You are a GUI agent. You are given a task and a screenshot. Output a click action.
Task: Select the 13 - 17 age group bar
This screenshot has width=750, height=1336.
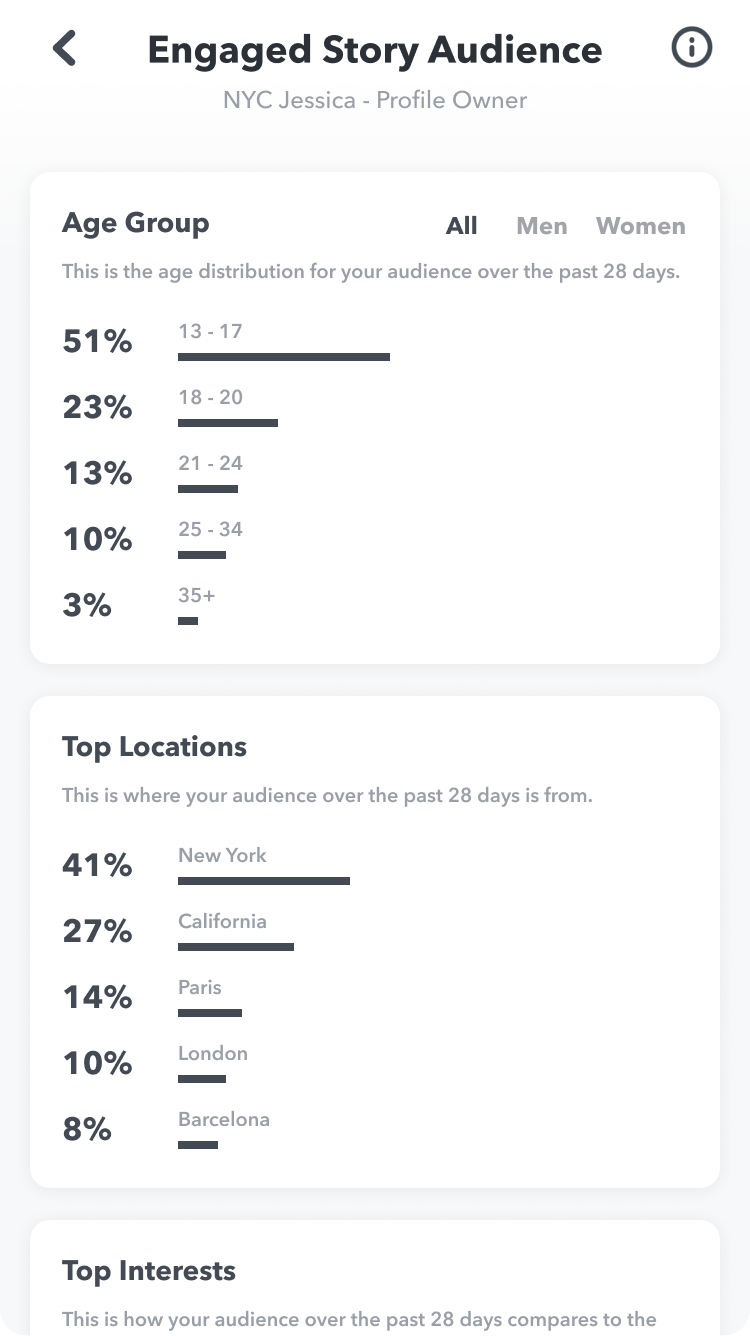(x=284, y=357)
